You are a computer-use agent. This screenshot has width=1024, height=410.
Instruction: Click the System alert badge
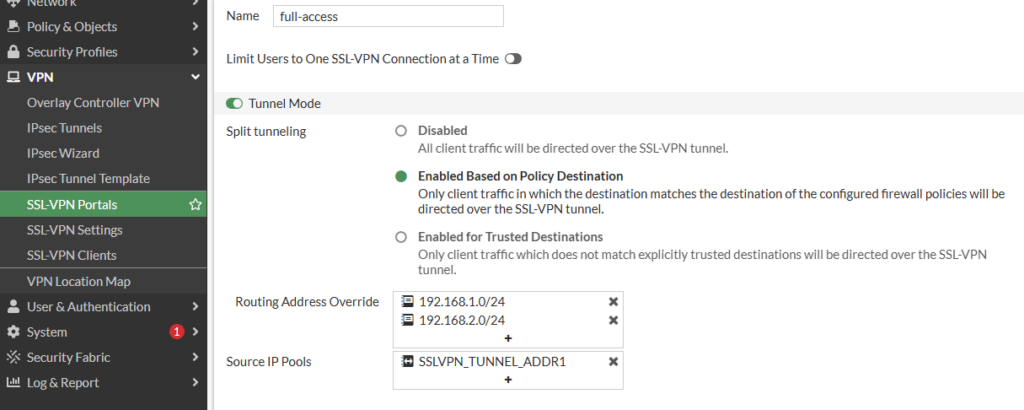(176, 332)
